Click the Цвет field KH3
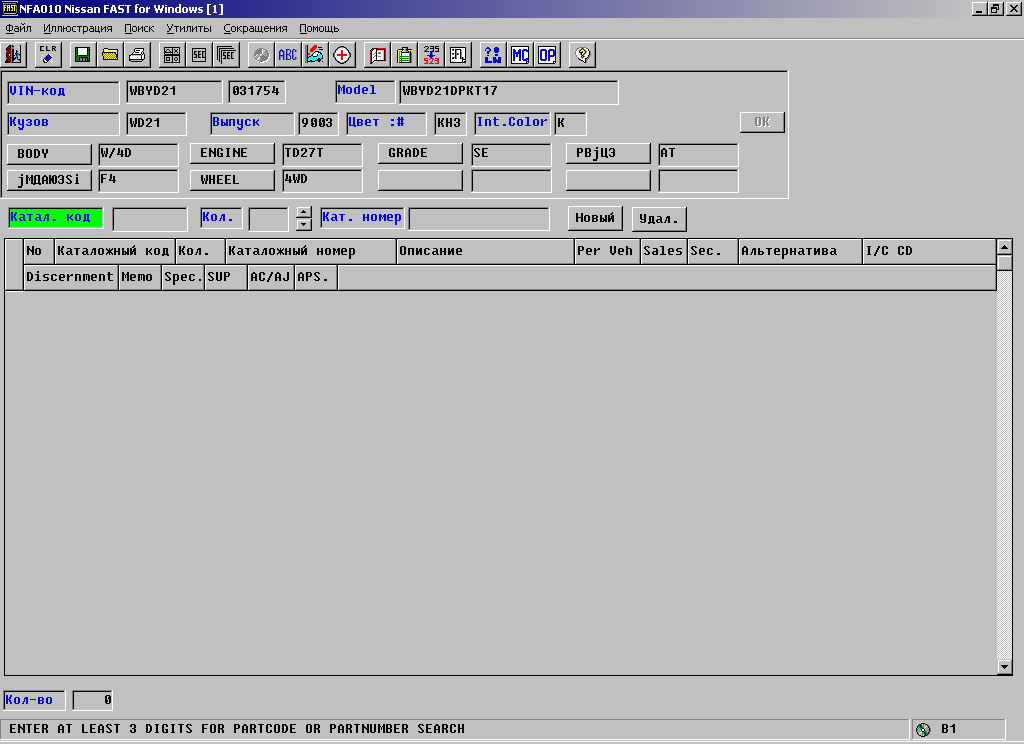This screenshot has width=1024, height=744. coord(450,123)
